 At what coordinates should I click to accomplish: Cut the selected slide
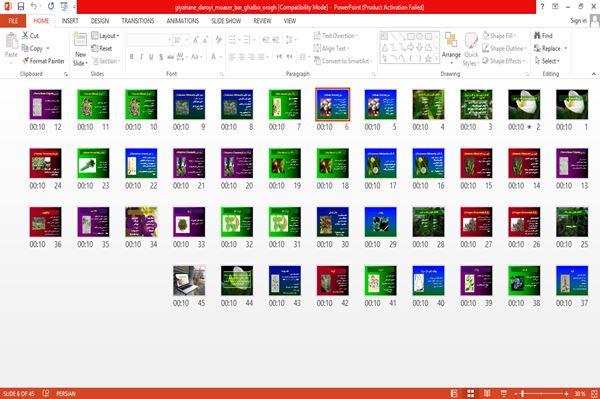pos(30,36)
